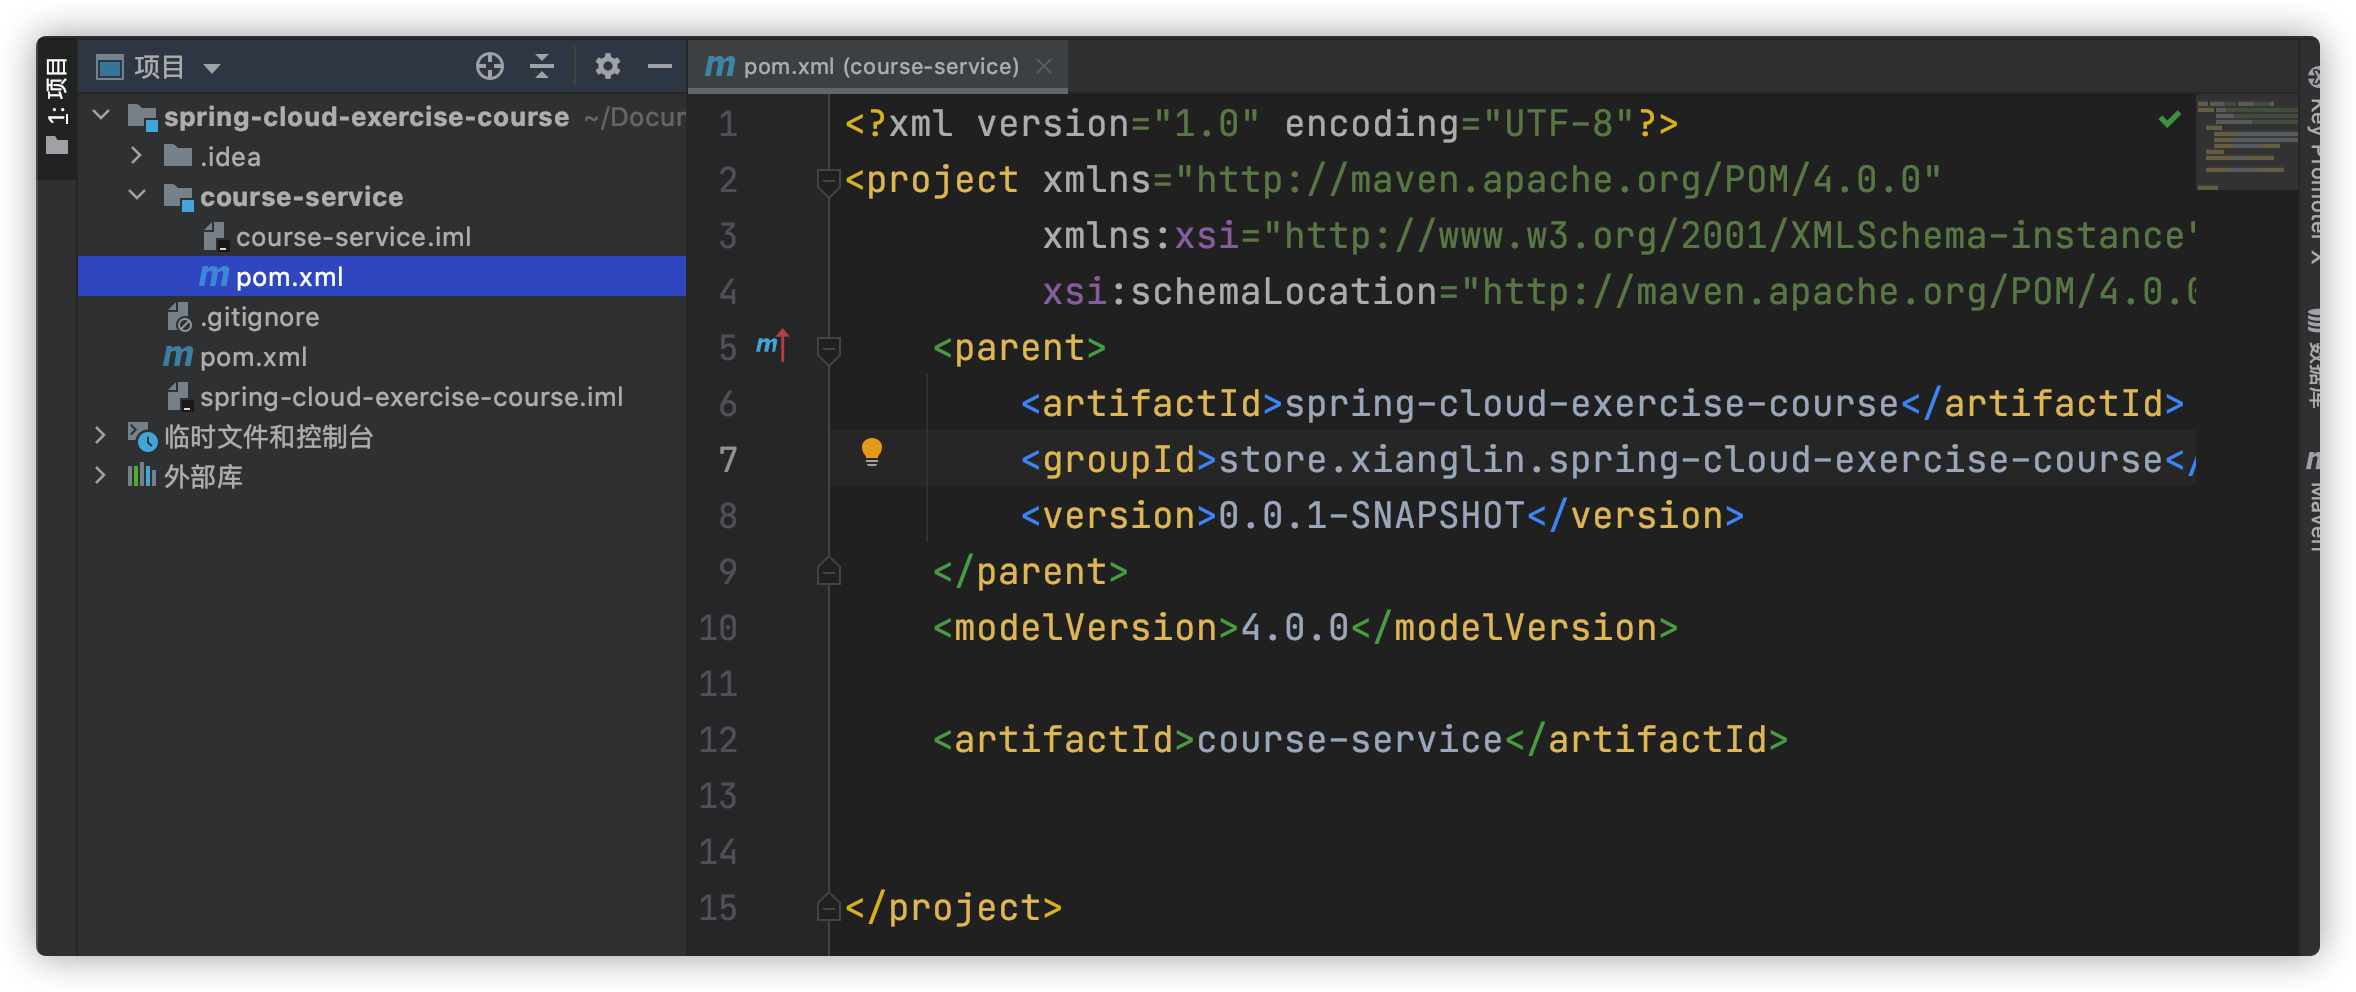Click 4.0.0 inside modelVersion

[1295, 628]
